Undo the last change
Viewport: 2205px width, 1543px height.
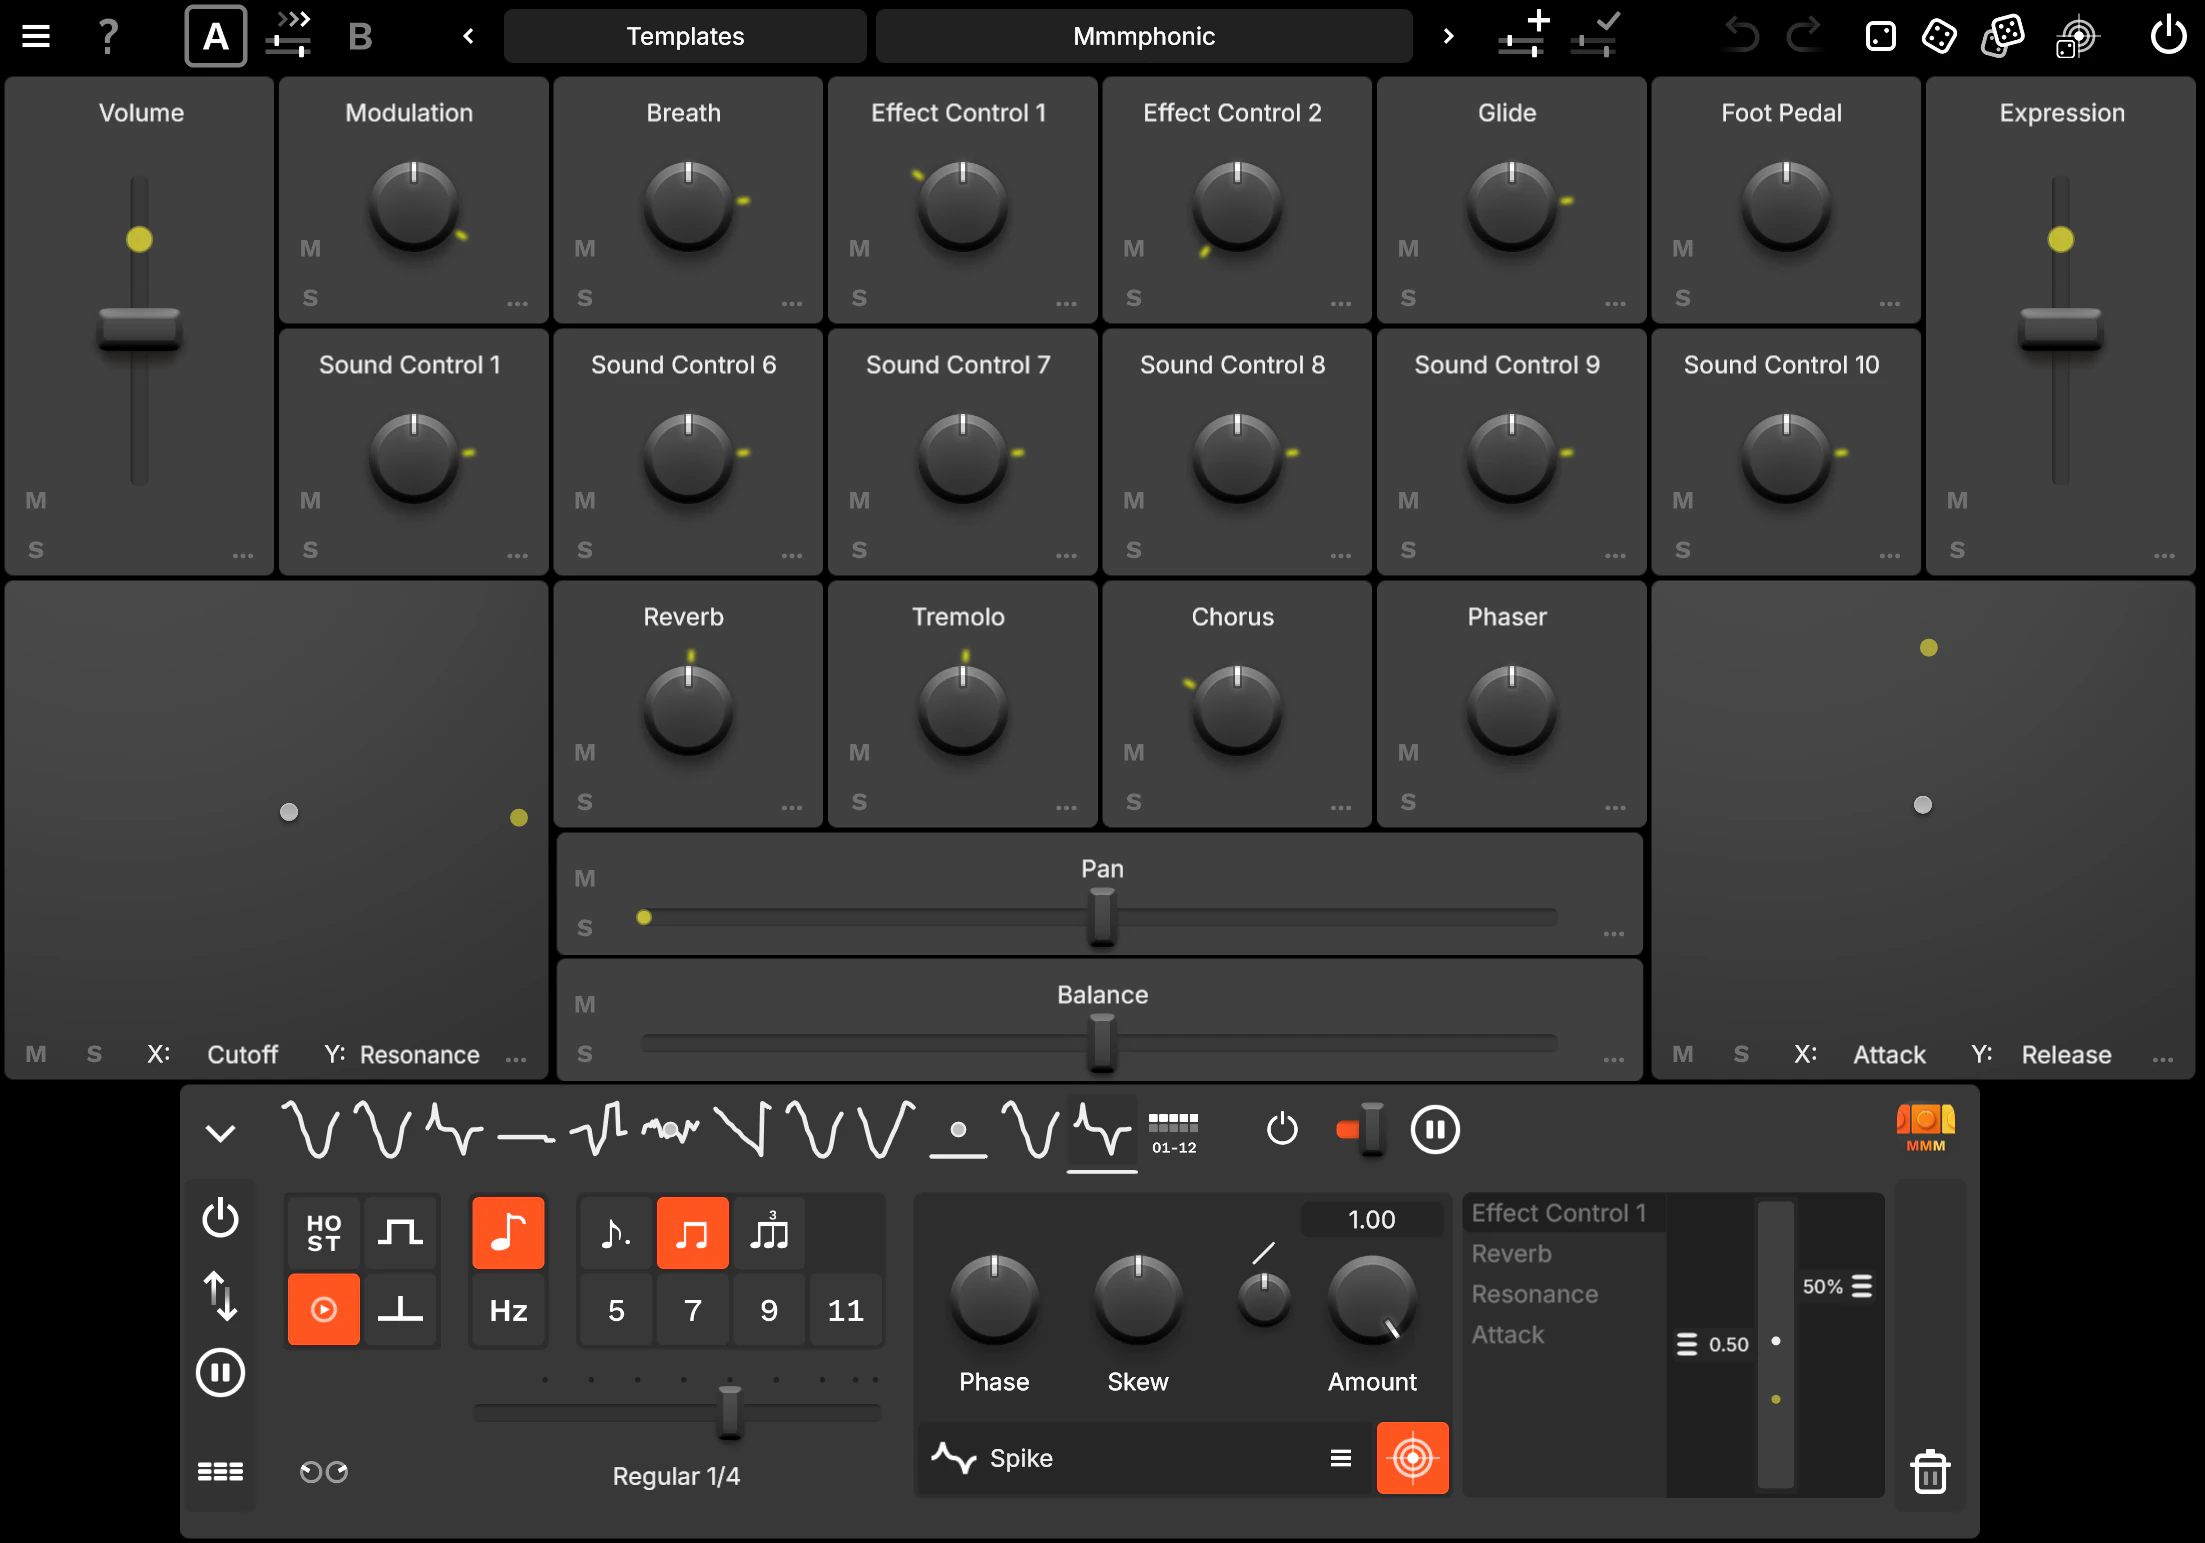click(x=1742, y=36)
